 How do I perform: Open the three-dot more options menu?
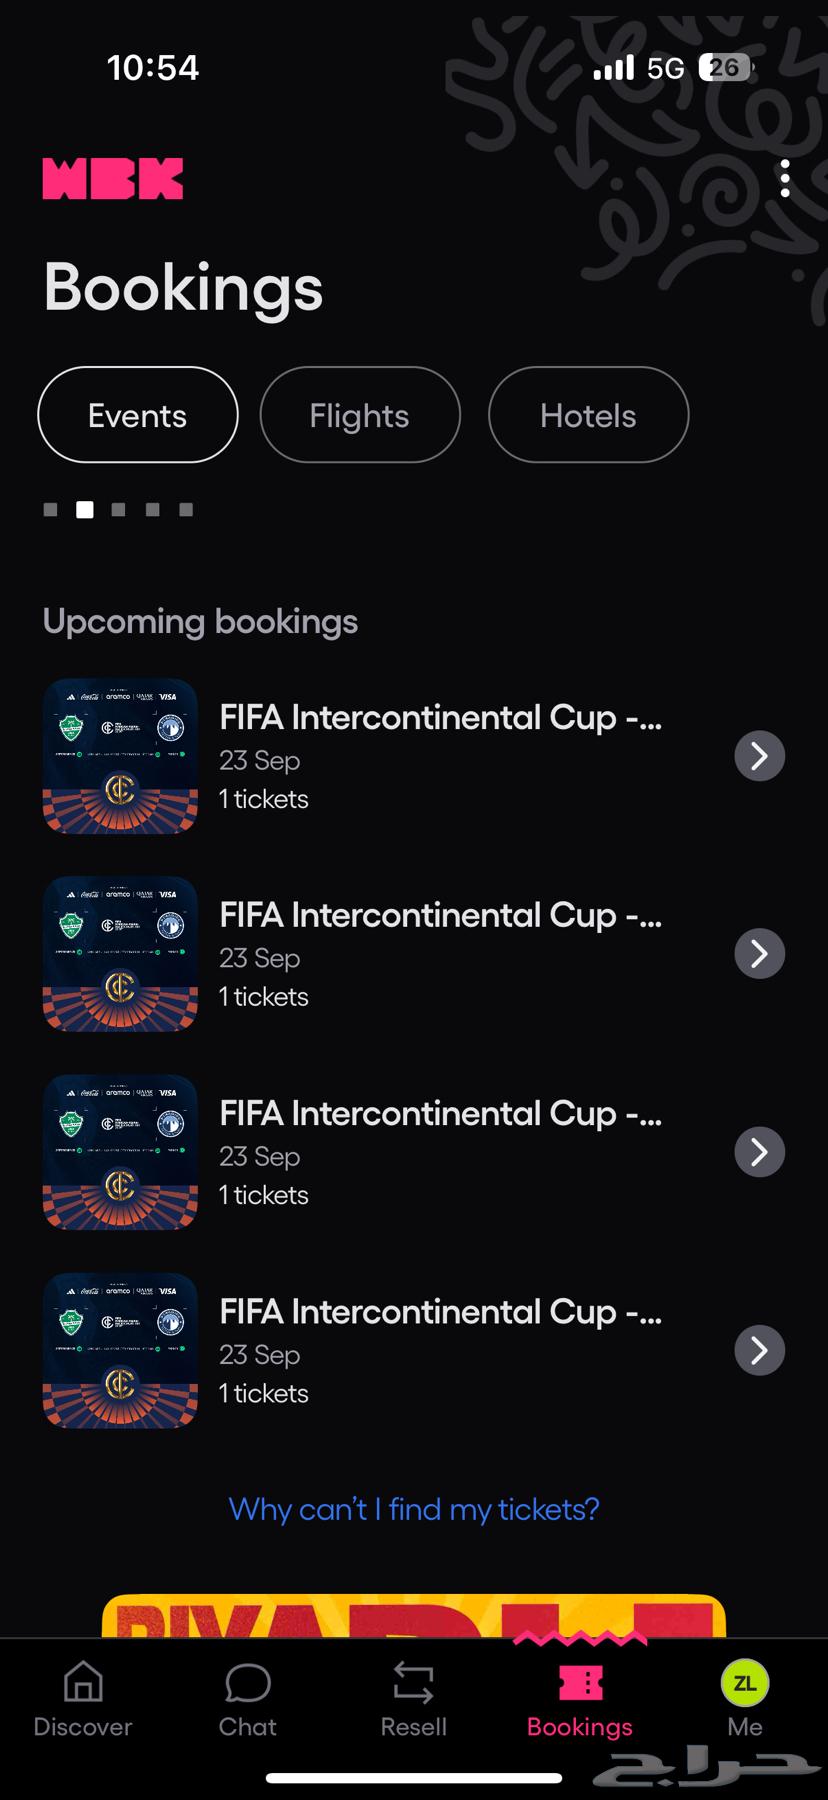pyautogui.click(x=785, y=179)
